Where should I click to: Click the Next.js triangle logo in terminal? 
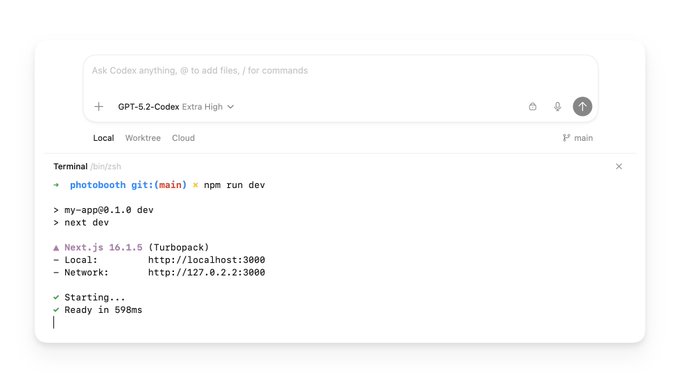56,248
